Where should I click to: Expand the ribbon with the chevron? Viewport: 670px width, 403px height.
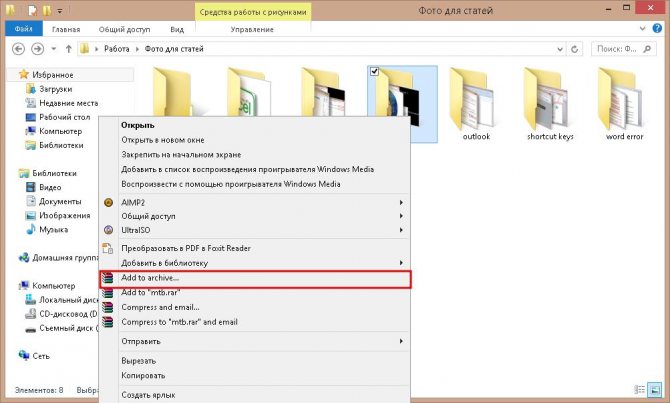642,29
